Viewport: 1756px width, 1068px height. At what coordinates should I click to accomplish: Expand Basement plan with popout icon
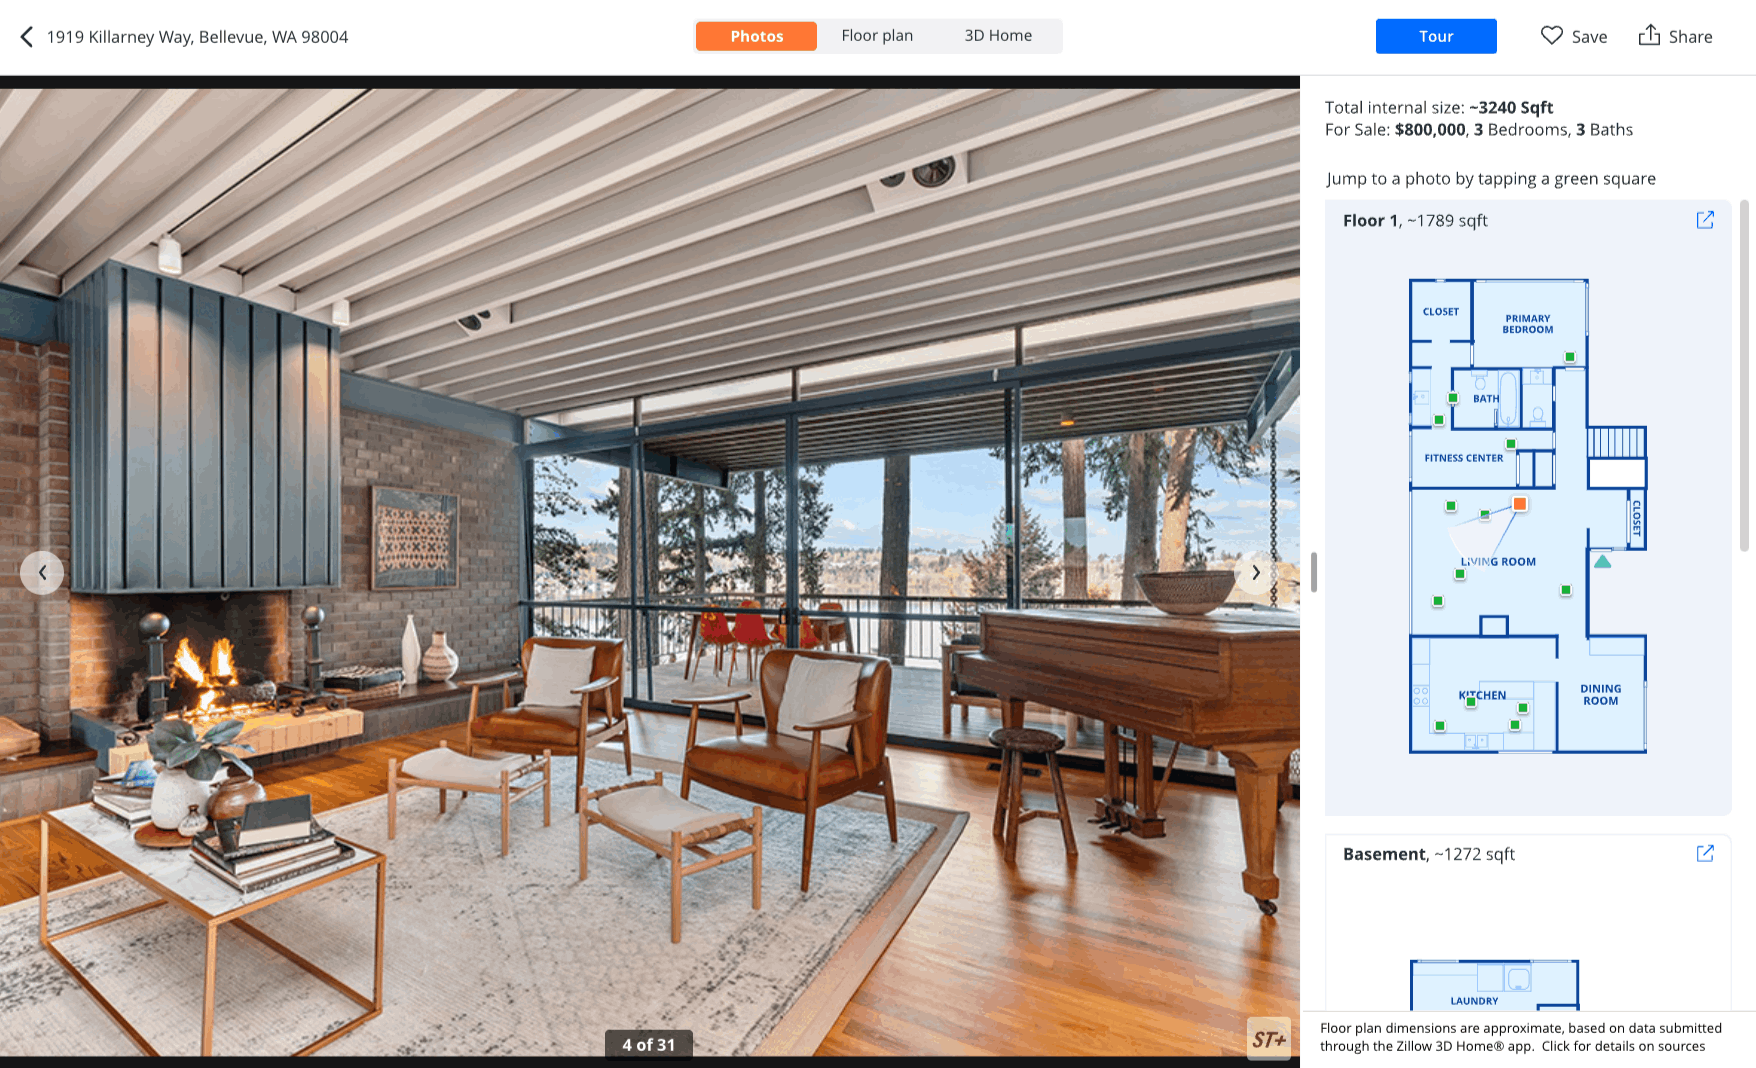click(x=1705, y=853)
